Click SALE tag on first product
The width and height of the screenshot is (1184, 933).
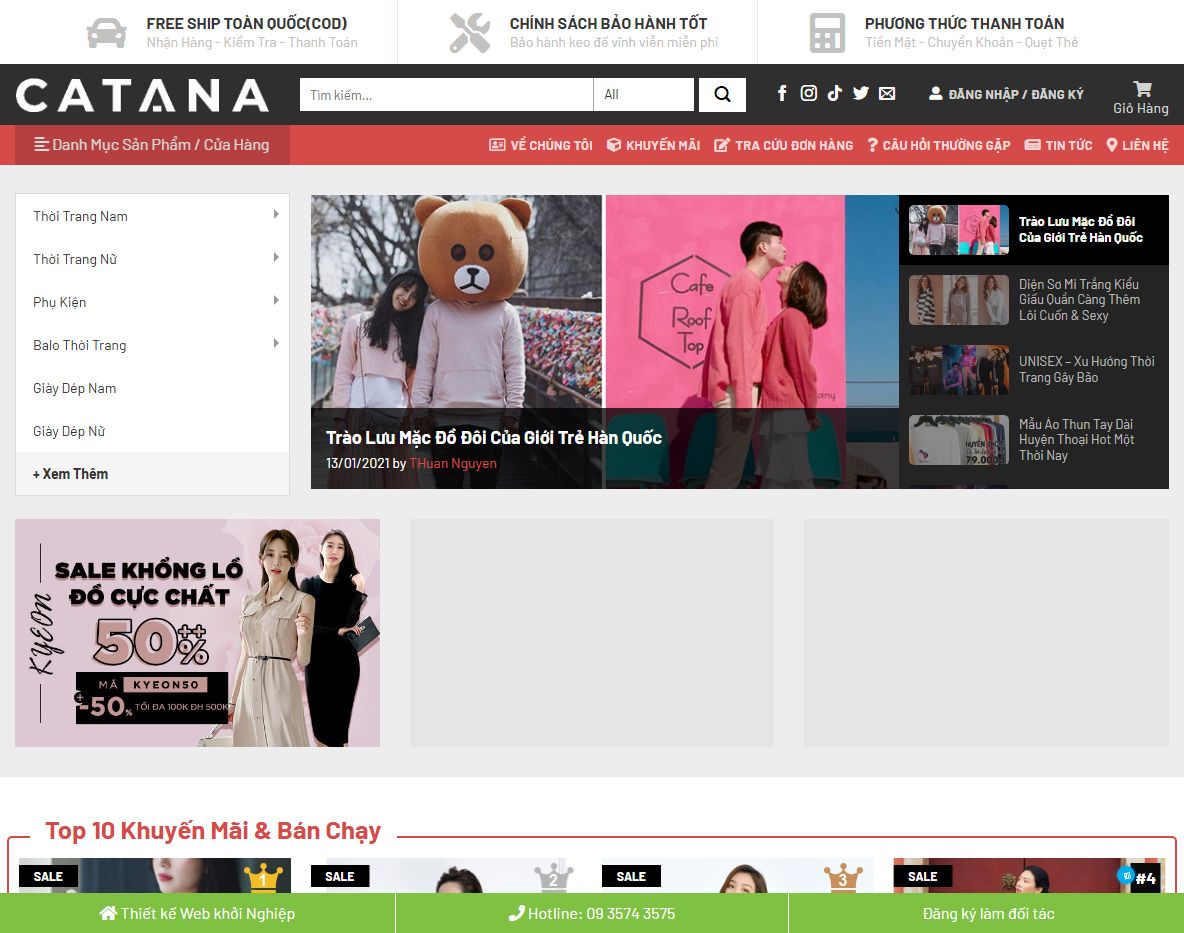pyautogui.click(x=48, y=876)
